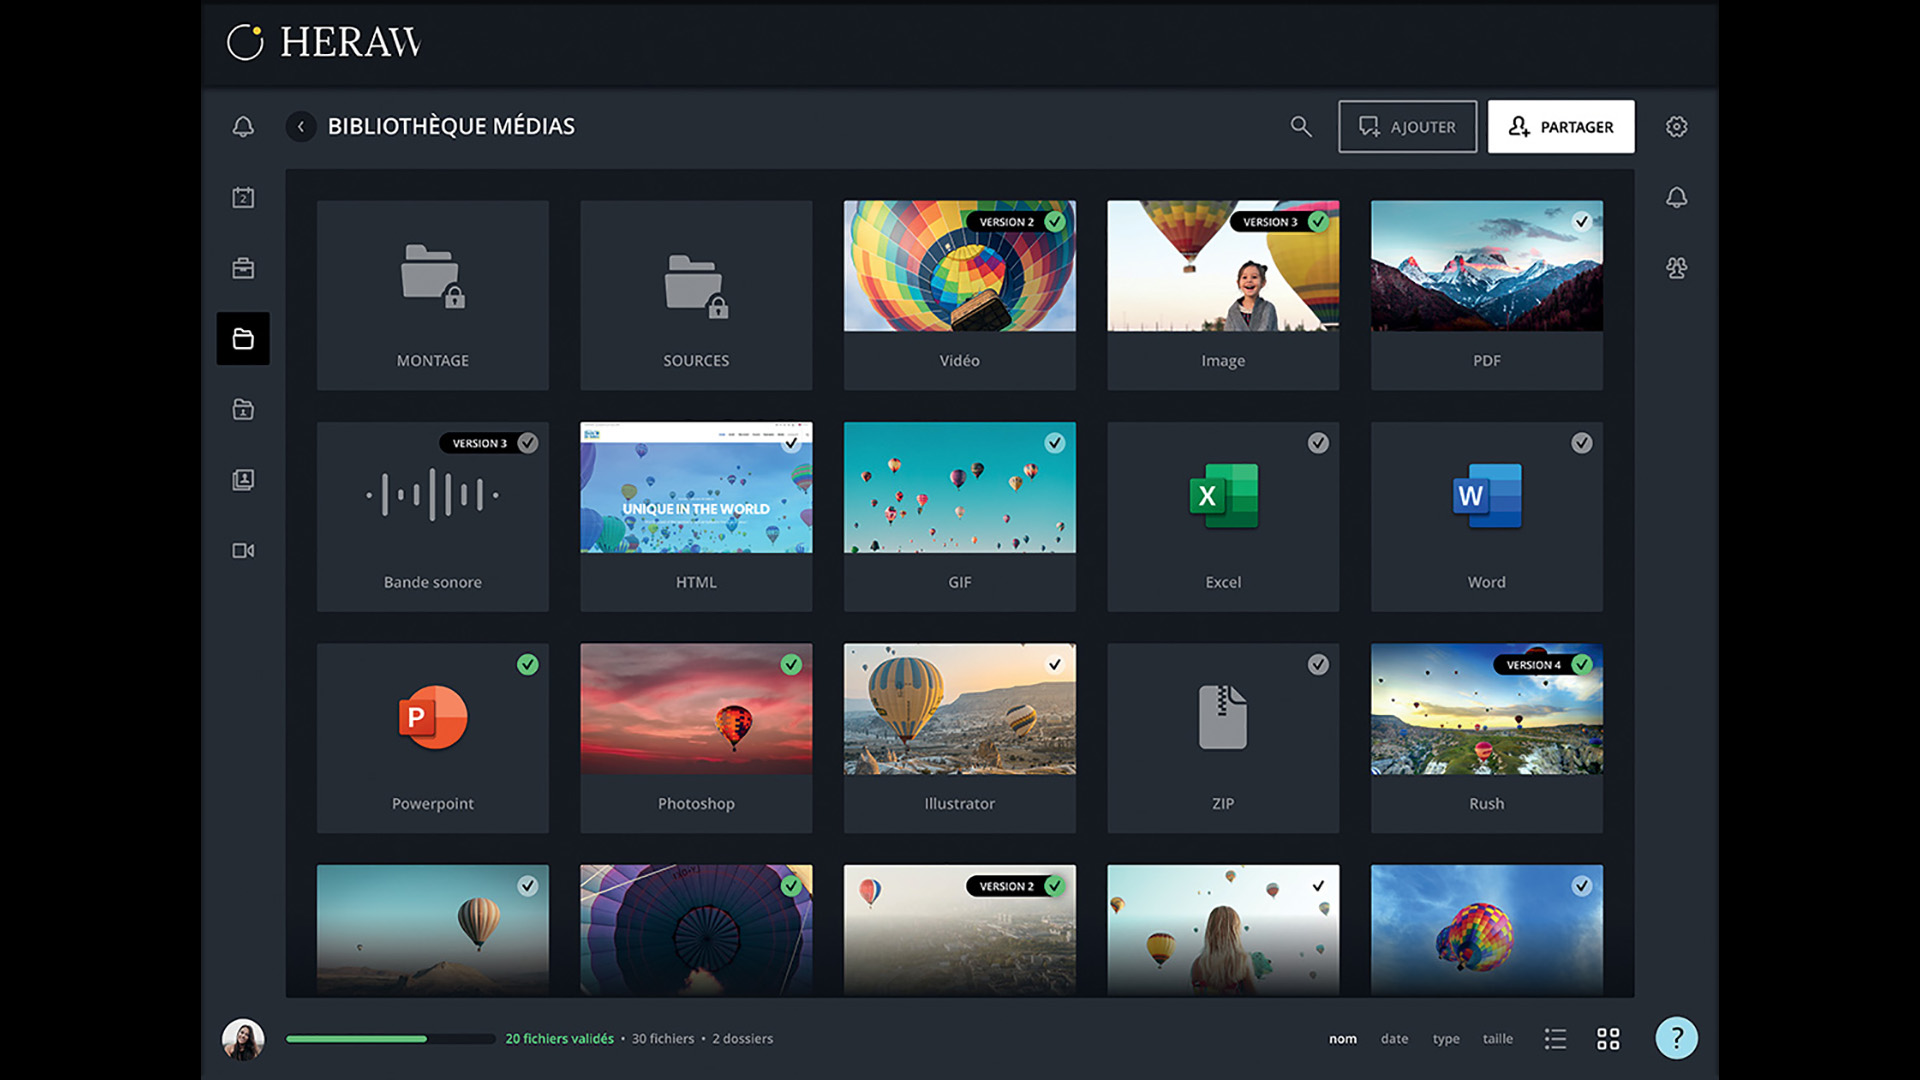
Task: Switch to grid view icon
Action: (1608, 1039)
